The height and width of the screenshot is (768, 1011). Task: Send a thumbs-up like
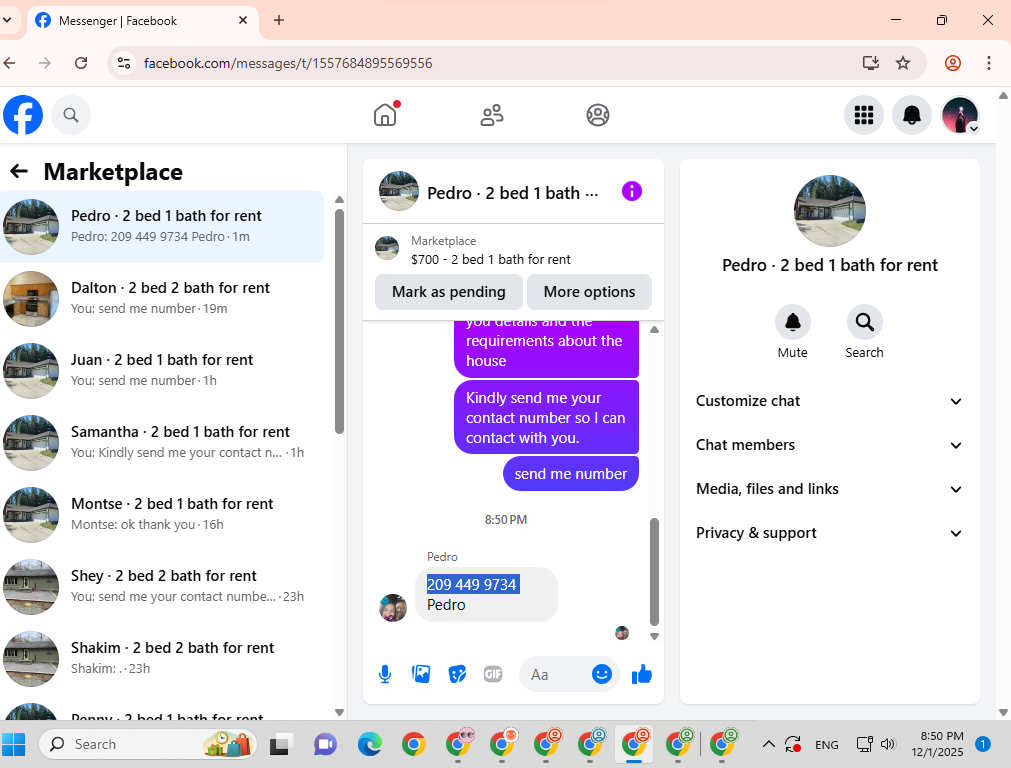642,674
